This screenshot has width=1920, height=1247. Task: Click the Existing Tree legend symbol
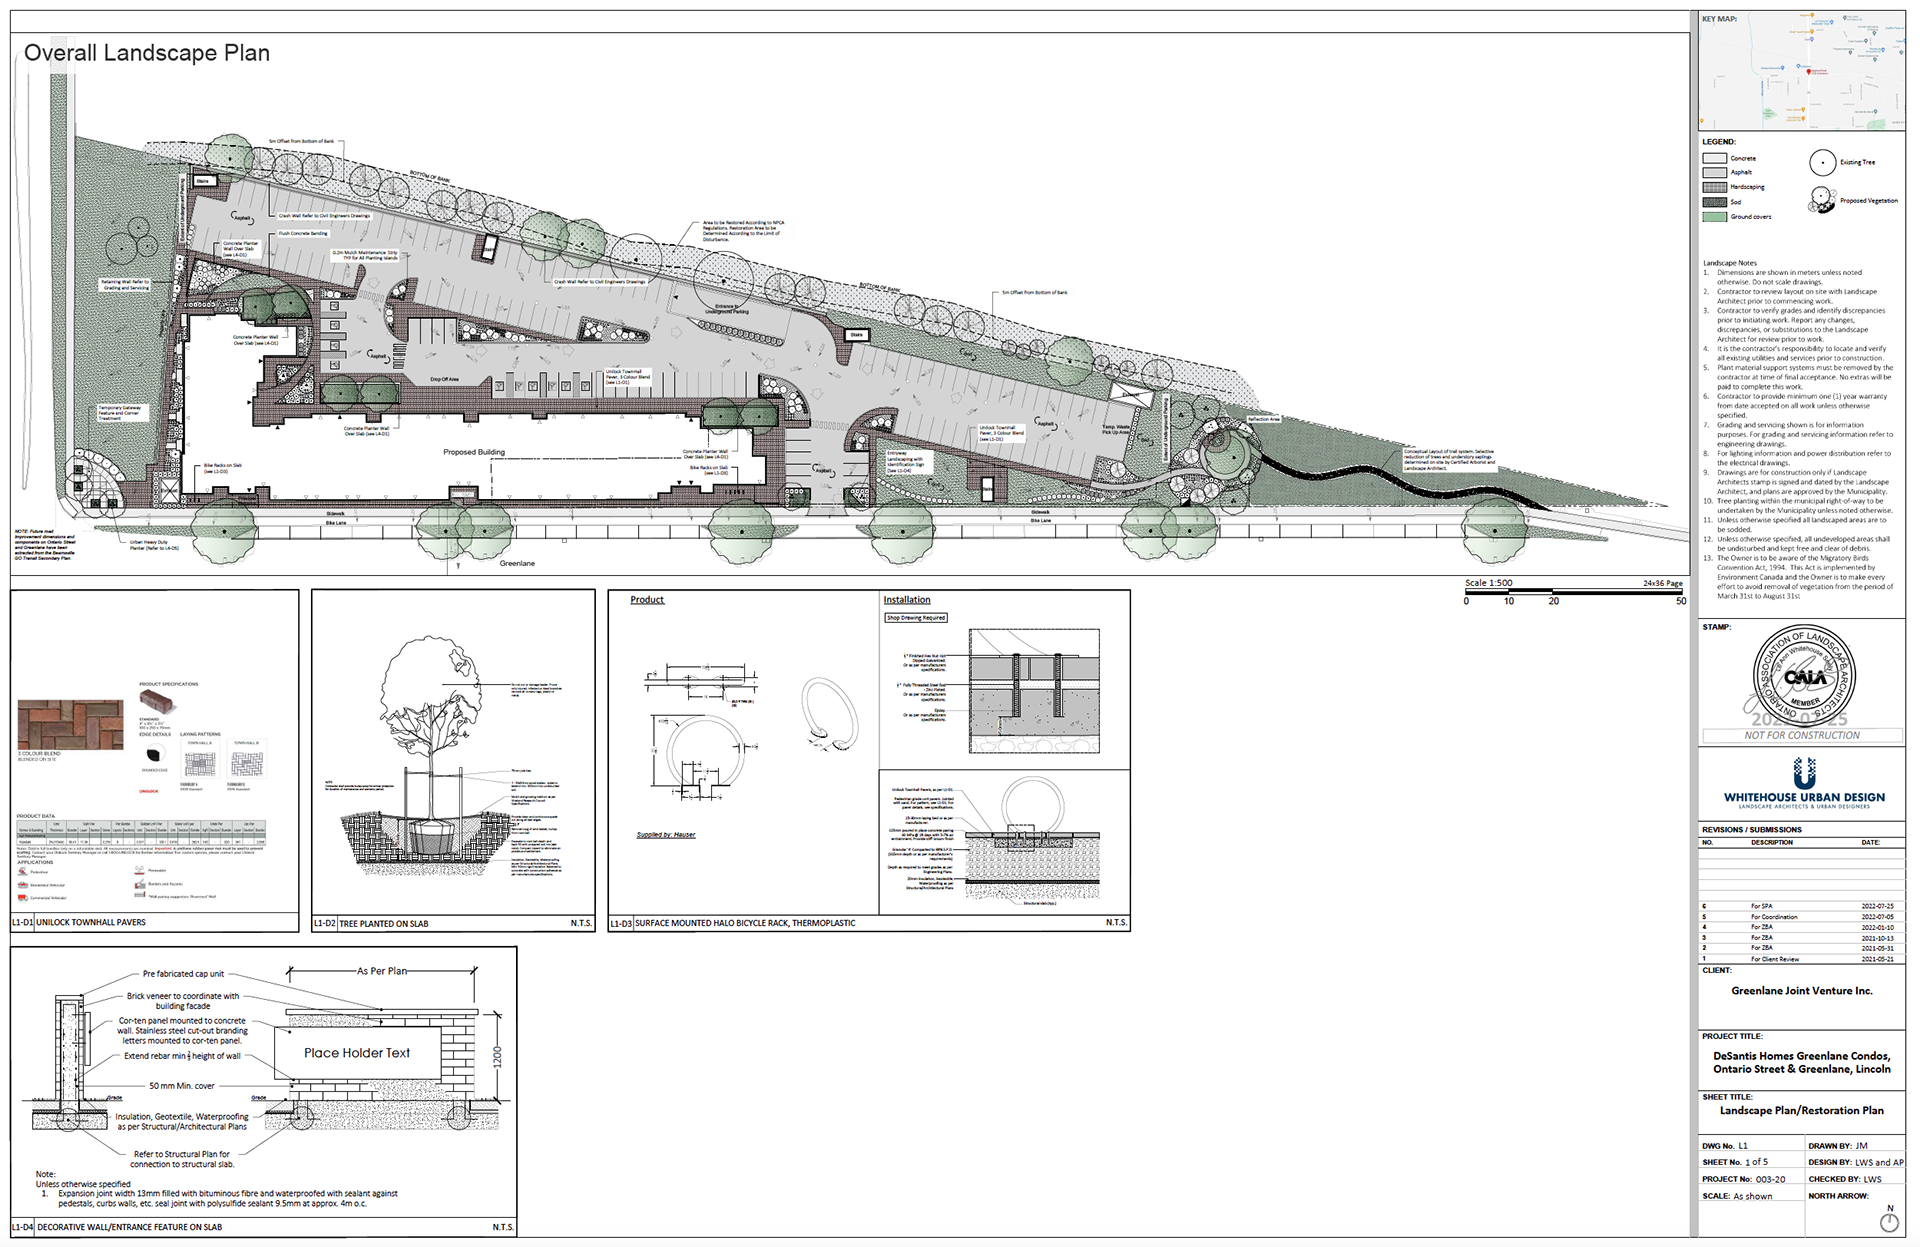(x=1823, y=163)
